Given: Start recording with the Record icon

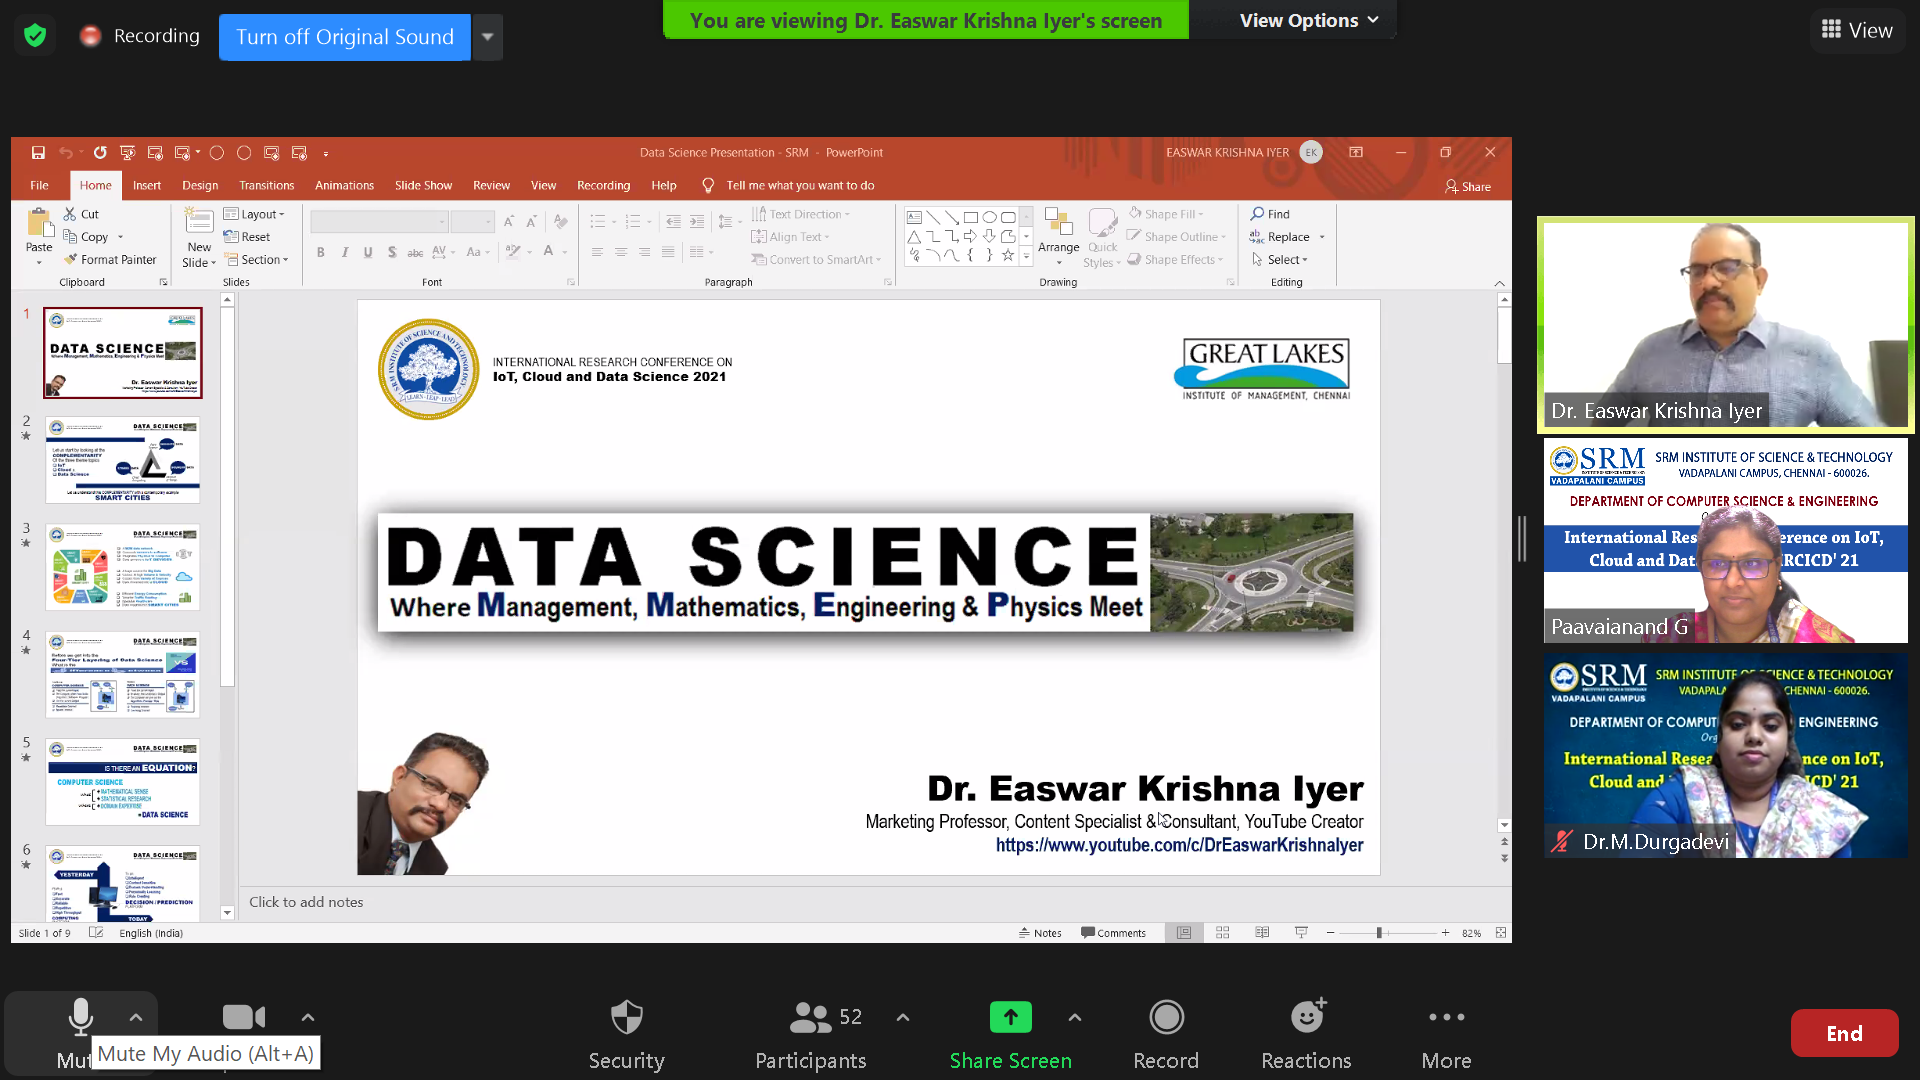Looking at the screenshot, I should tap(1166, 1018).
